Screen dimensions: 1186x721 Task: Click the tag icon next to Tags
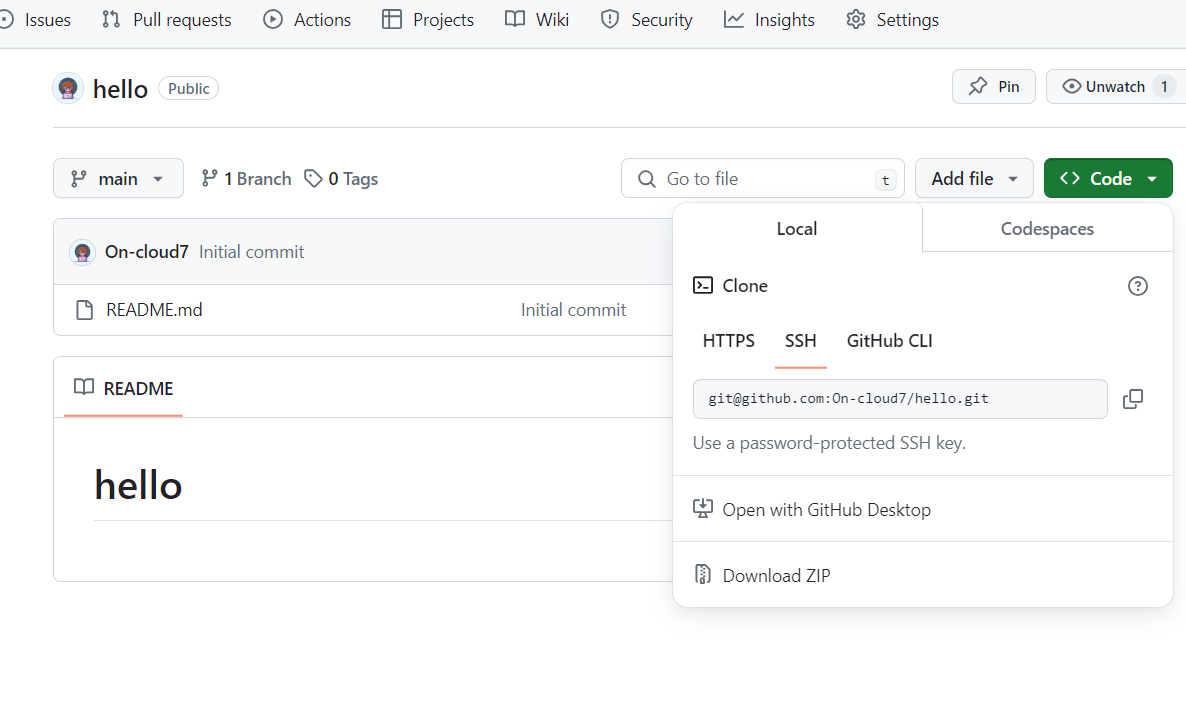[x=314, y=178]
